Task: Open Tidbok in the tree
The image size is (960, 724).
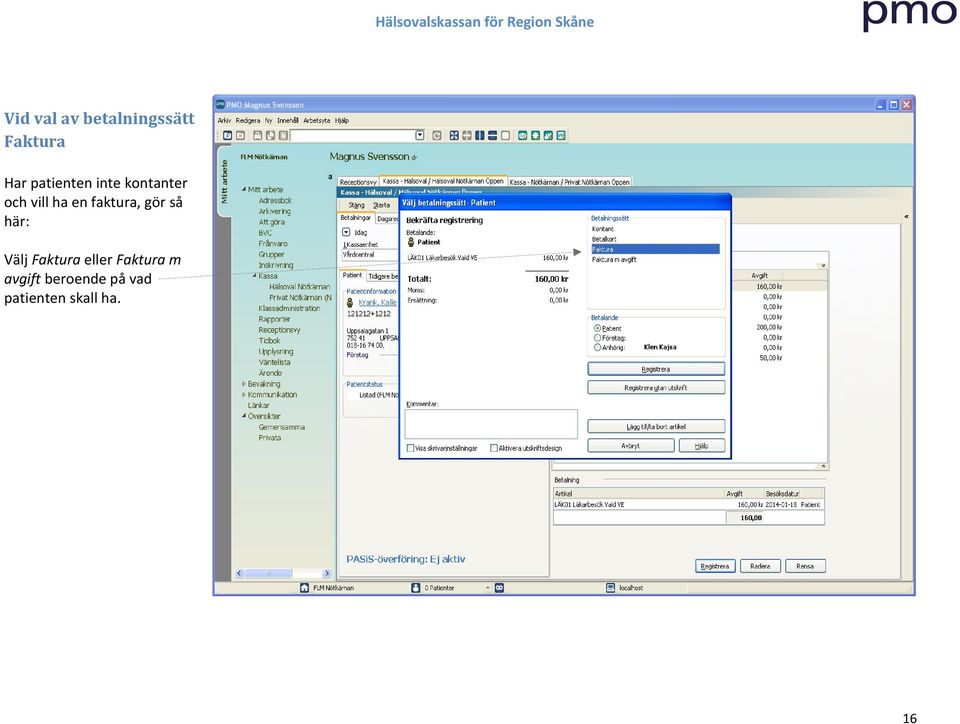Action: [x=269, y=341]
